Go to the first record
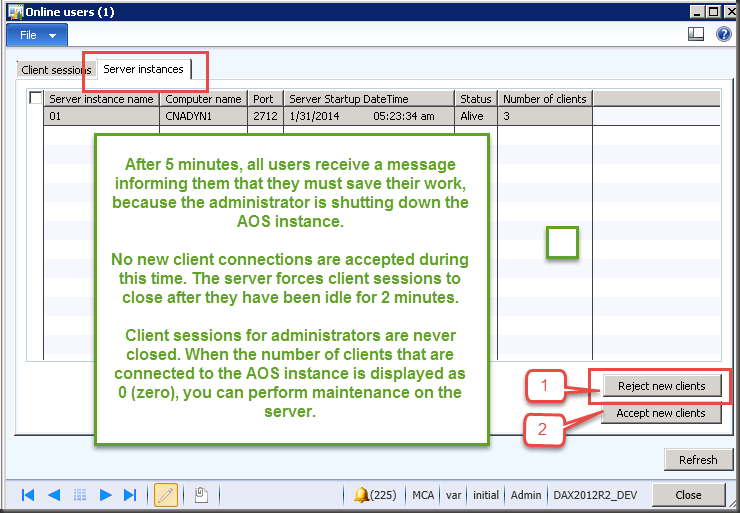The image size is (740, 513). (x=28, y=495)
